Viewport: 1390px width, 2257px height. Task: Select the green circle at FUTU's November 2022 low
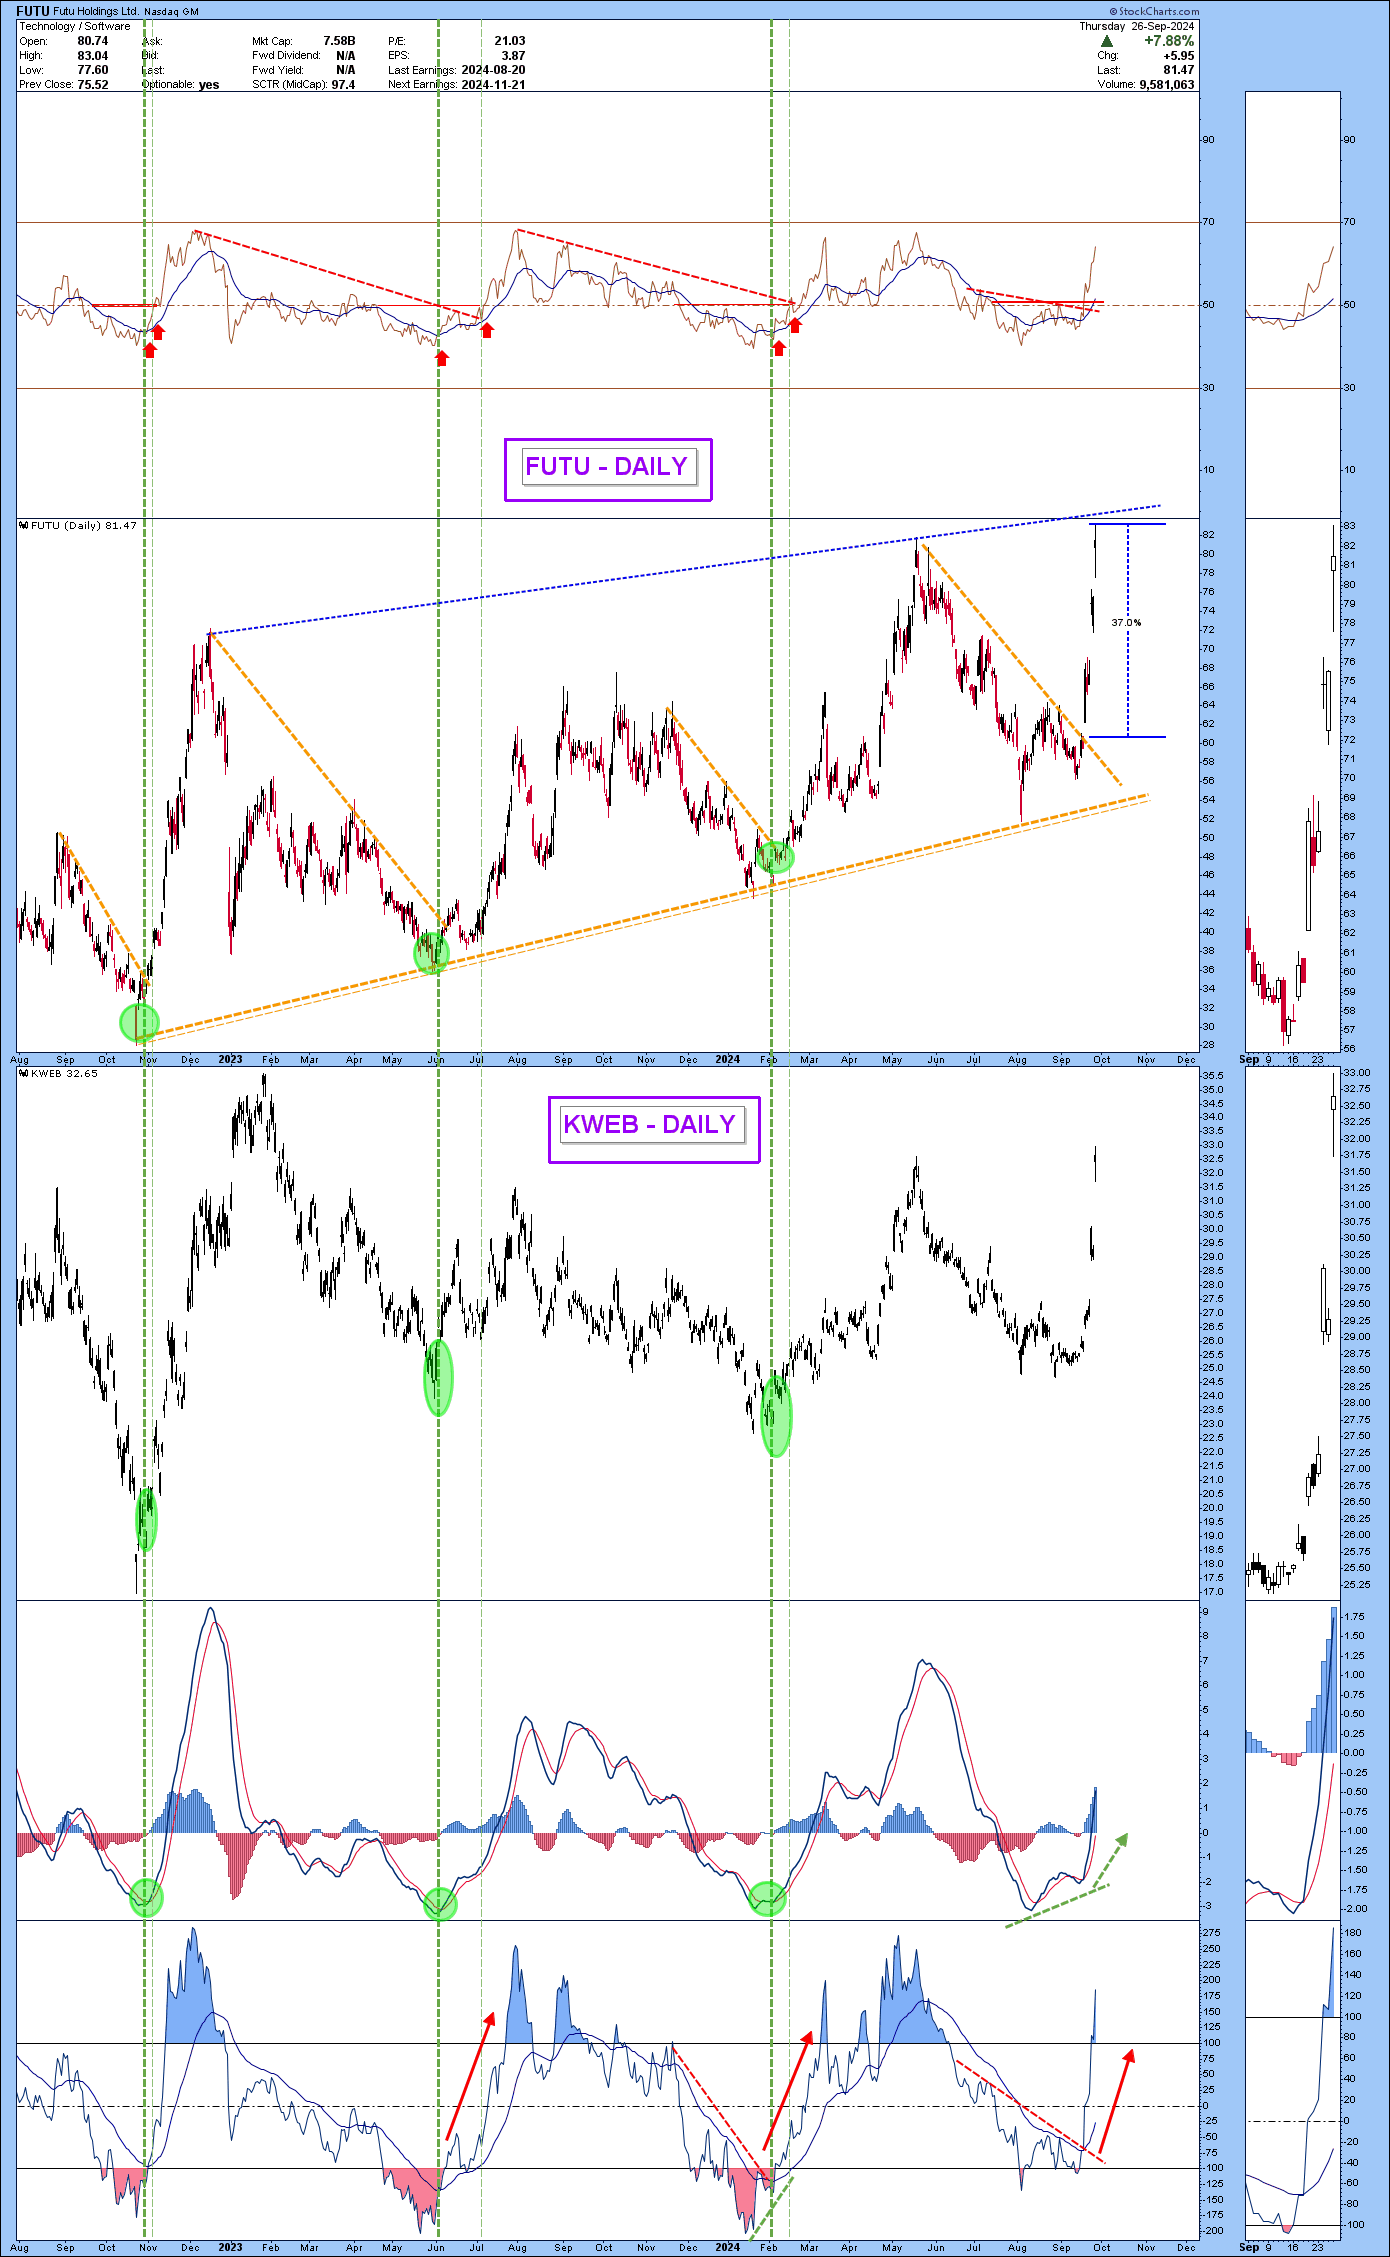click(x=139, y=1022)
